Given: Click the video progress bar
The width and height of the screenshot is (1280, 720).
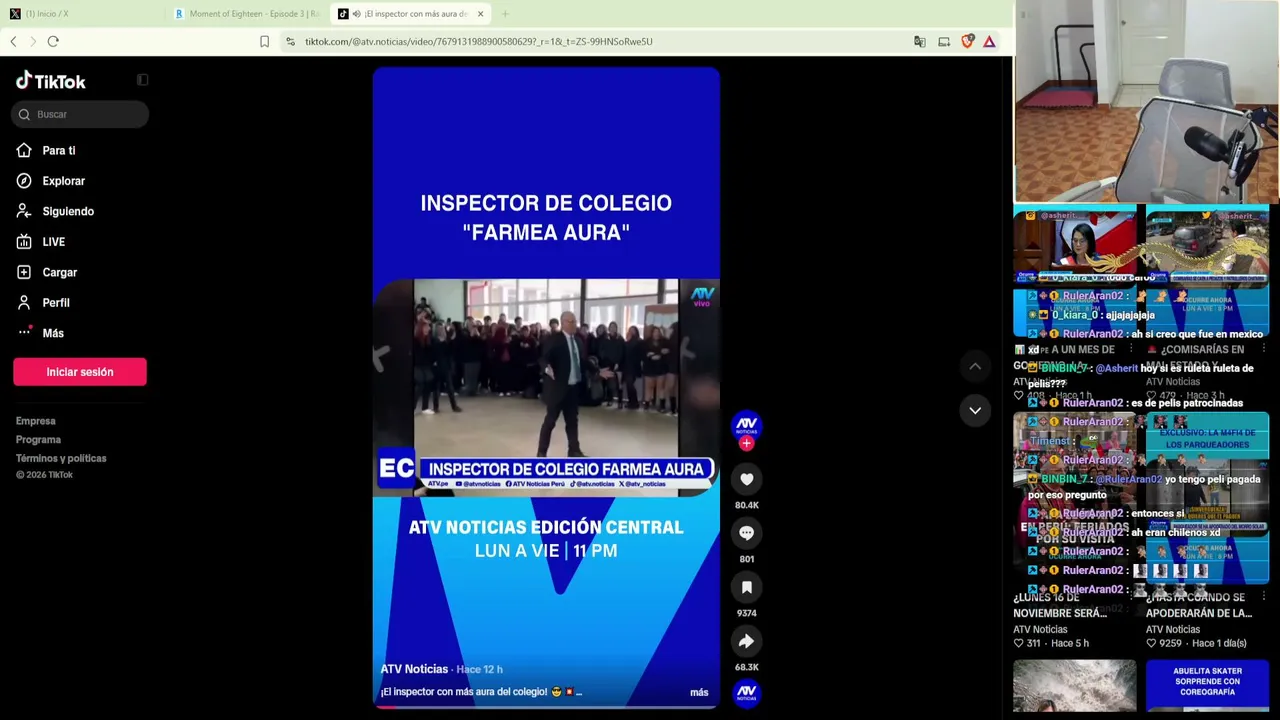Looking at the screenshot, I should coord(546,707).
